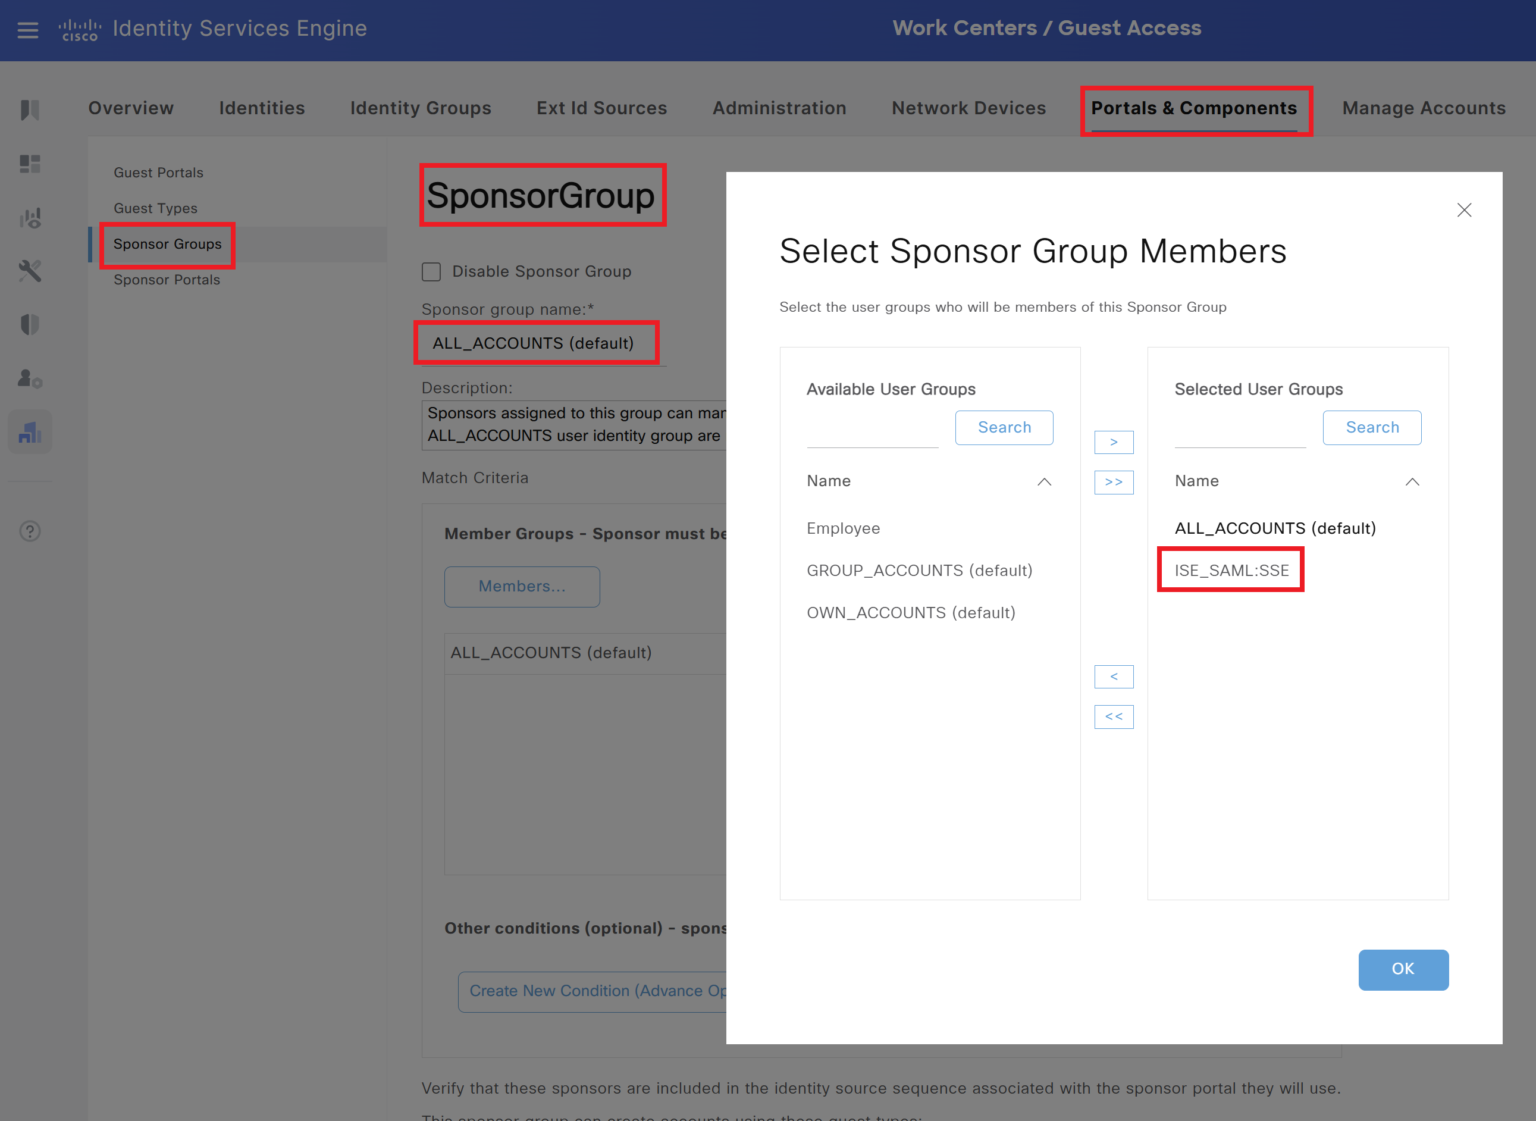Select ISE_SAML:SSE in Selected User Groups
Screen dimensions: 1536x1121
[x=1231, y=569]
